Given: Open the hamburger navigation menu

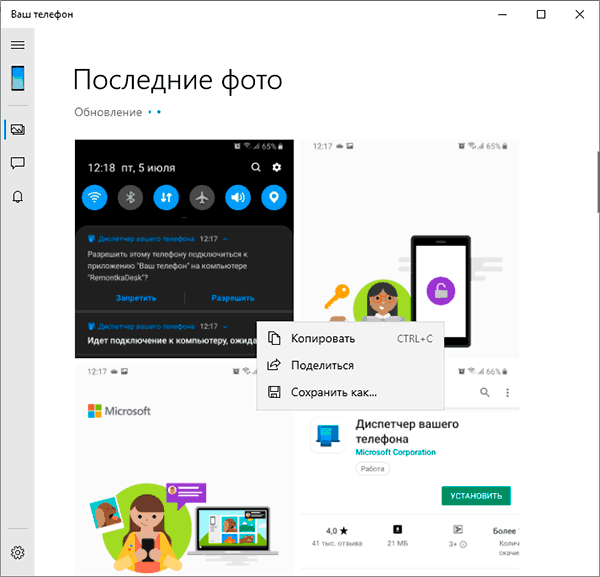Looking at the screenshot, I should 17,45.
